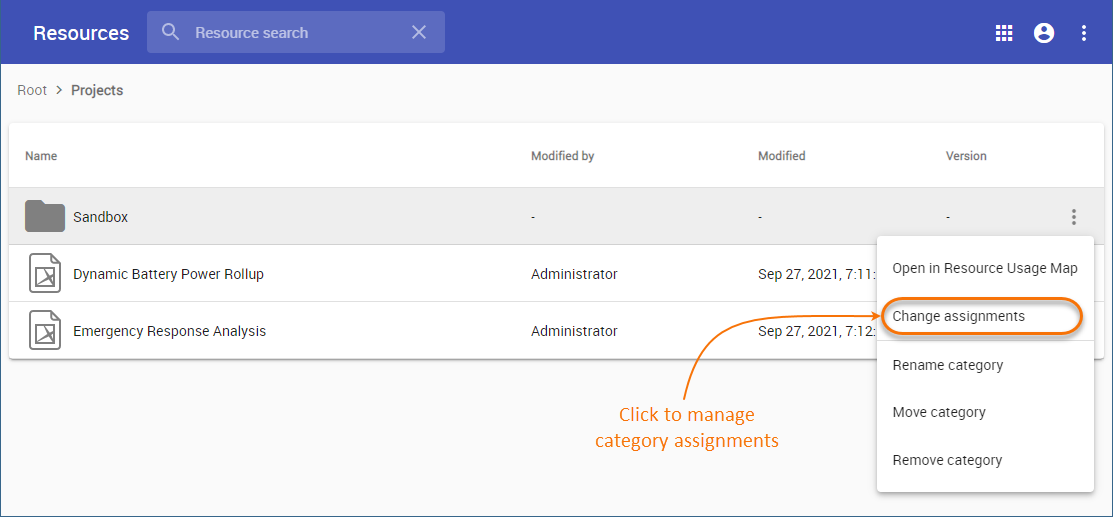Click the Projects breadcrumb item
This screenshot has height=517, width=1113.
click(x=97, y=90)
